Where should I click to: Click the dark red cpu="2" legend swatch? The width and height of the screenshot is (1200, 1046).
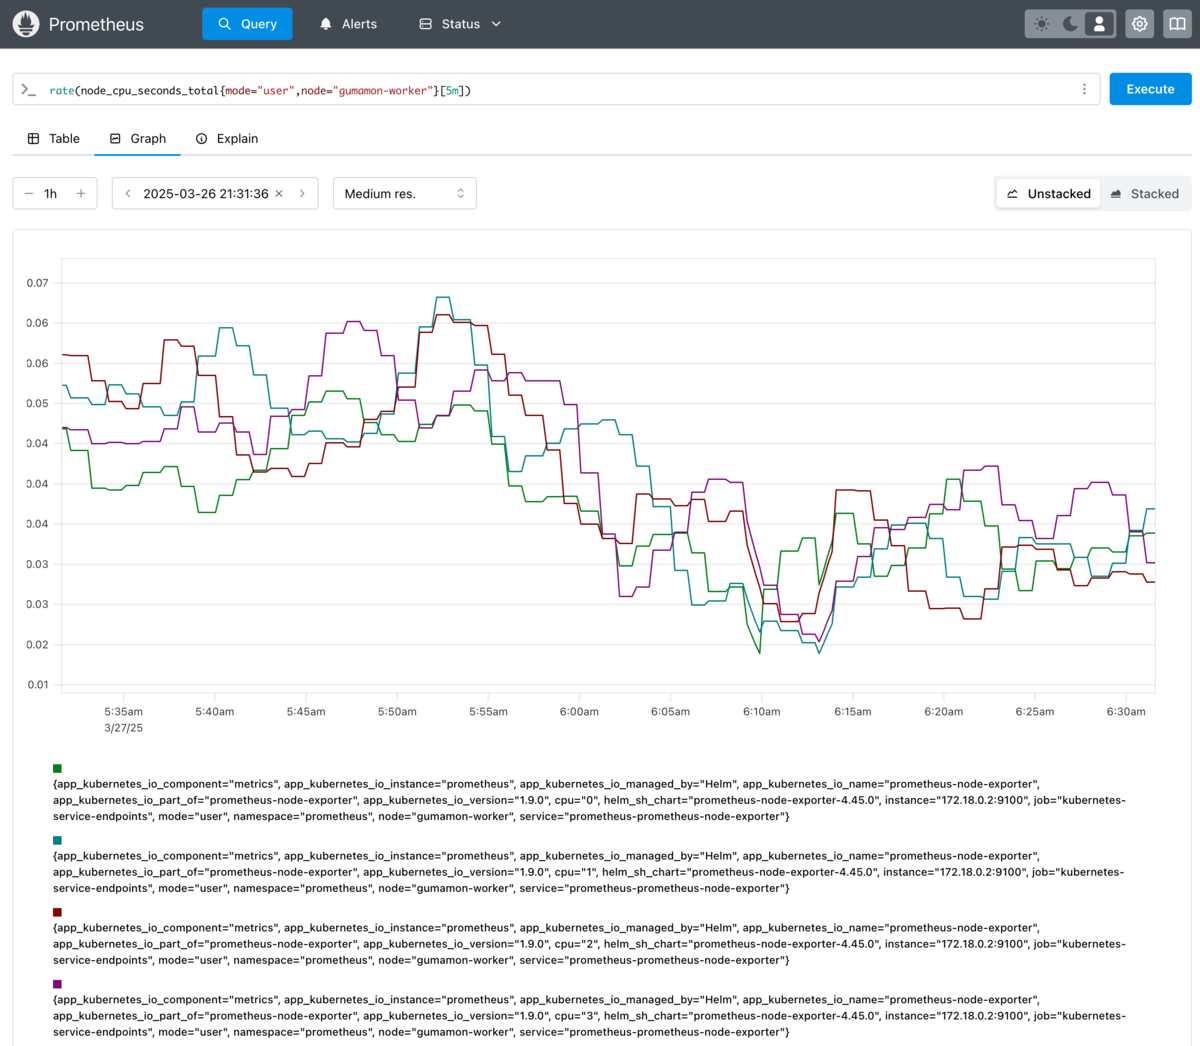tap(57, 912)
